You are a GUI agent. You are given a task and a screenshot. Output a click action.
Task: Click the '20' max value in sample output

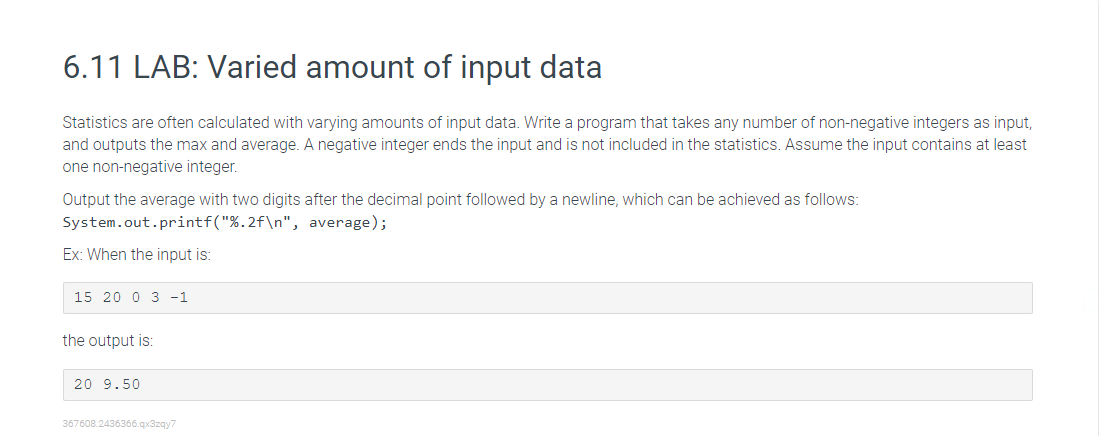click(83, 384)
